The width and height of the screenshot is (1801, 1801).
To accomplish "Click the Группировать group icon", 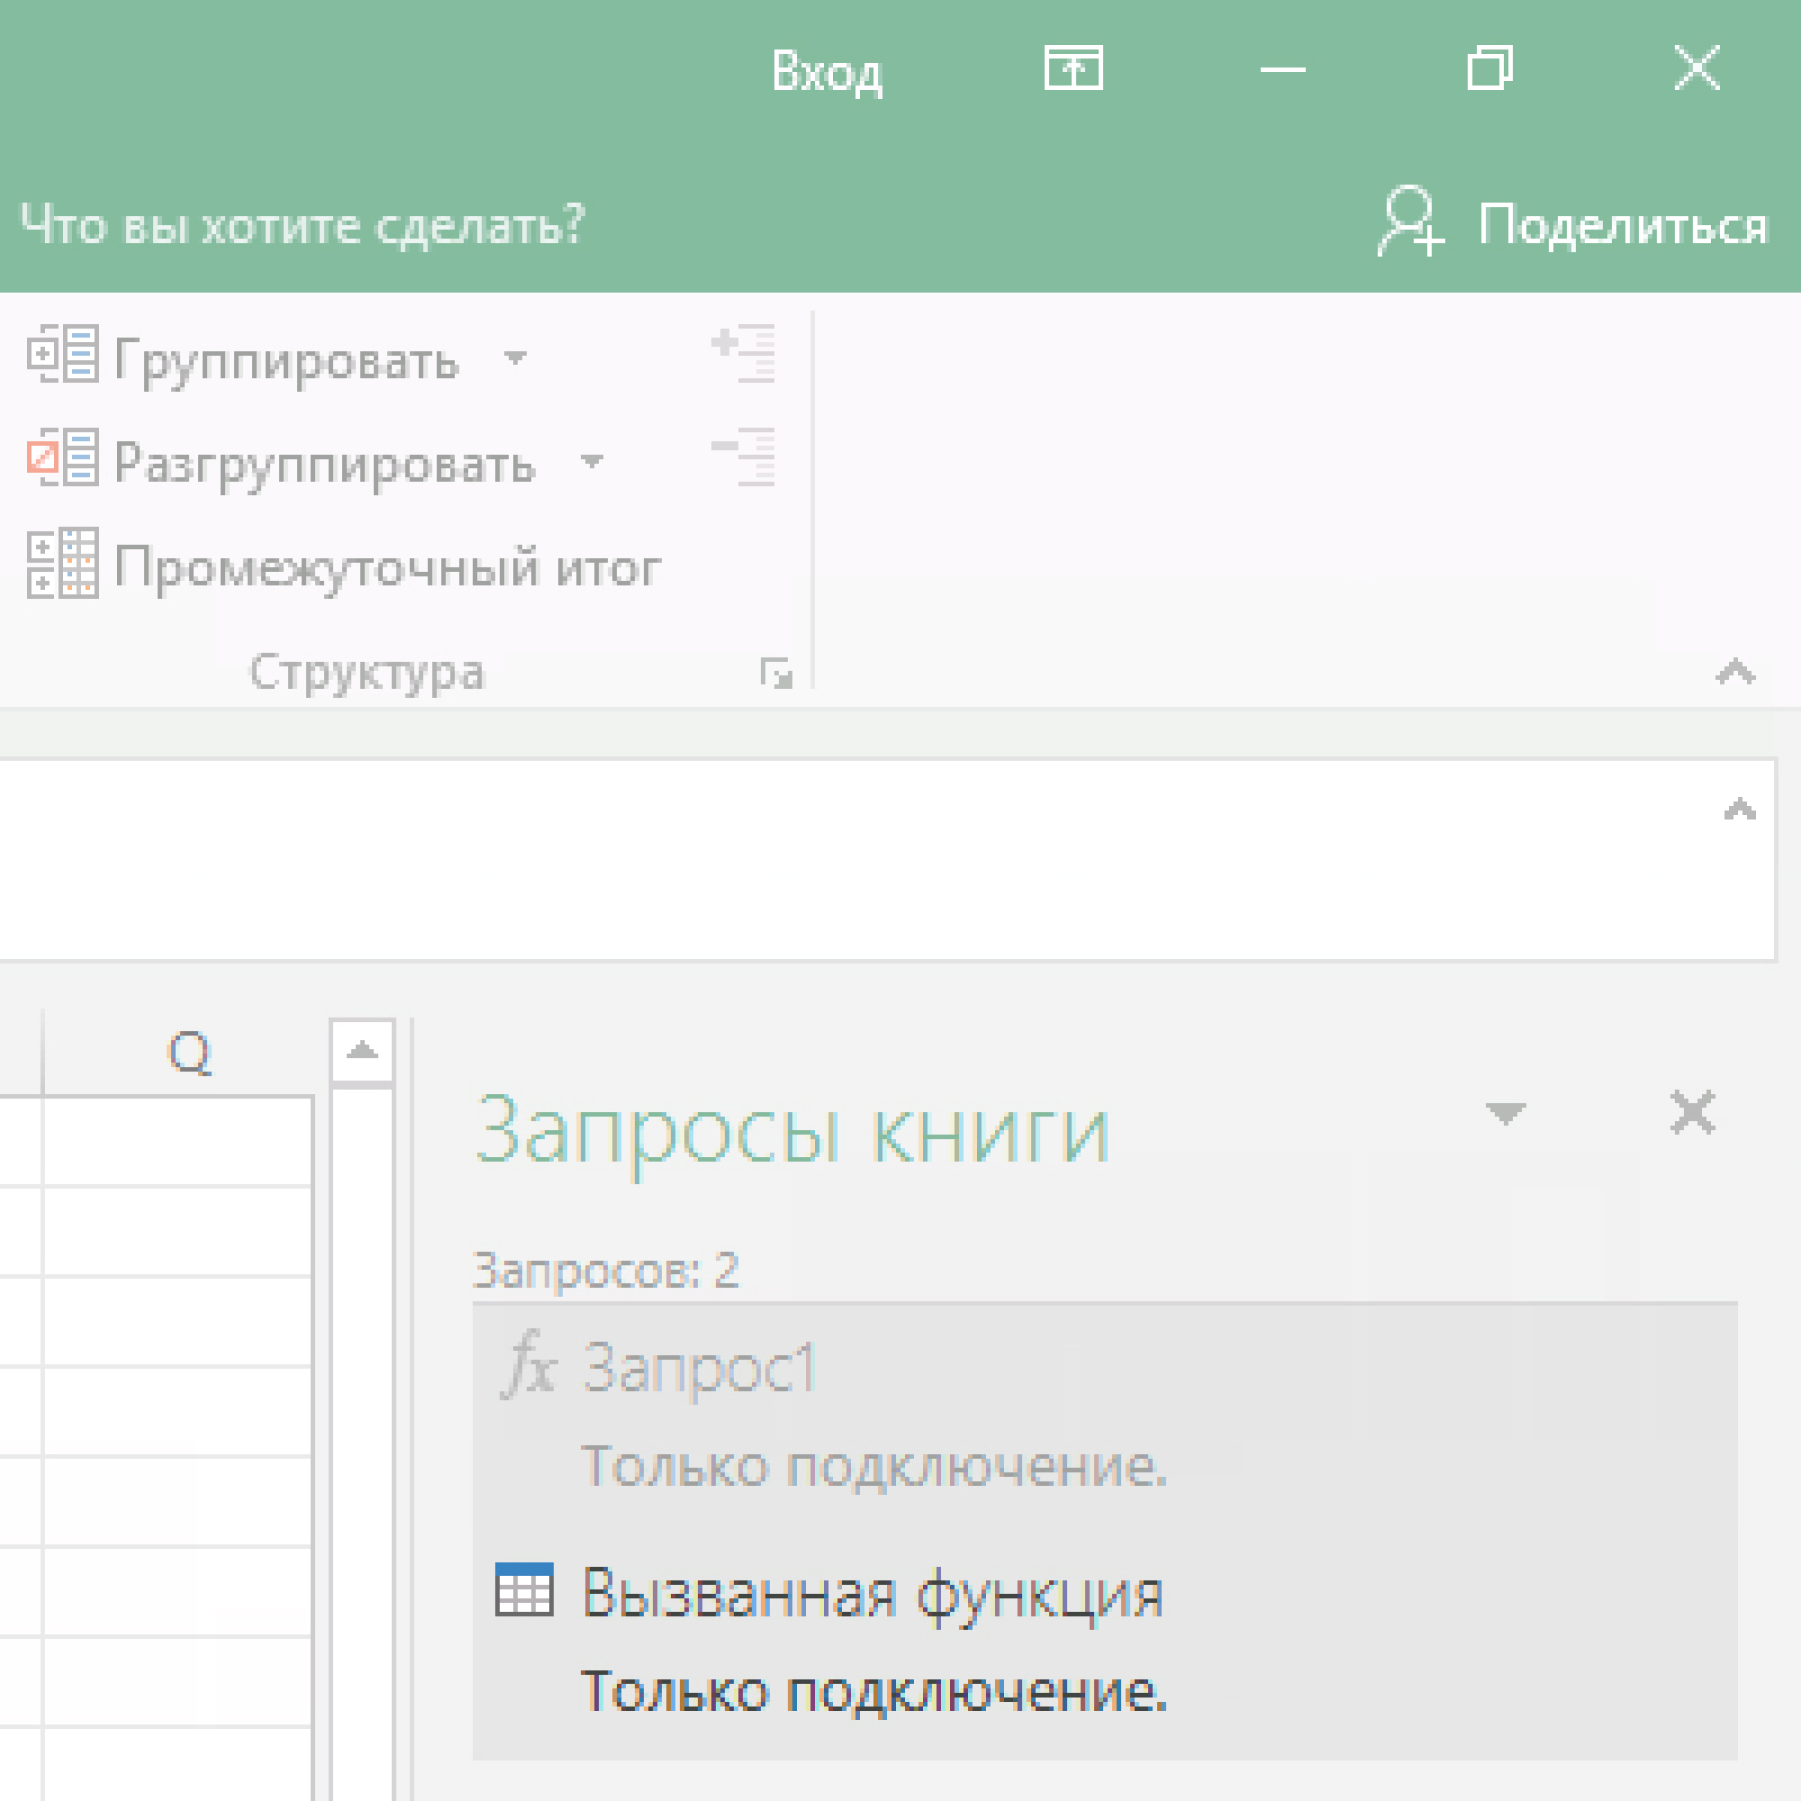I will pyautogui.click(x=62, y=354).
